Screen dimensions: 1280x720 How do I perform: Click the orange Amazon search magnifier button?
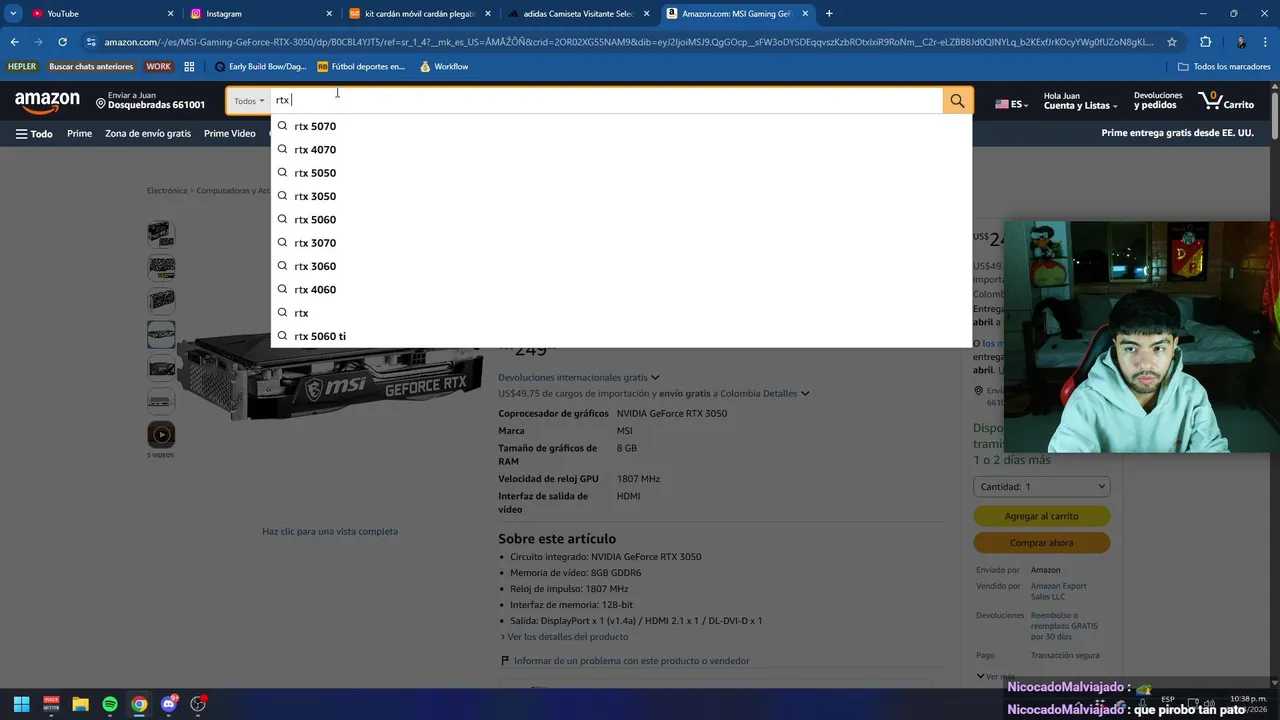point(957,100)
